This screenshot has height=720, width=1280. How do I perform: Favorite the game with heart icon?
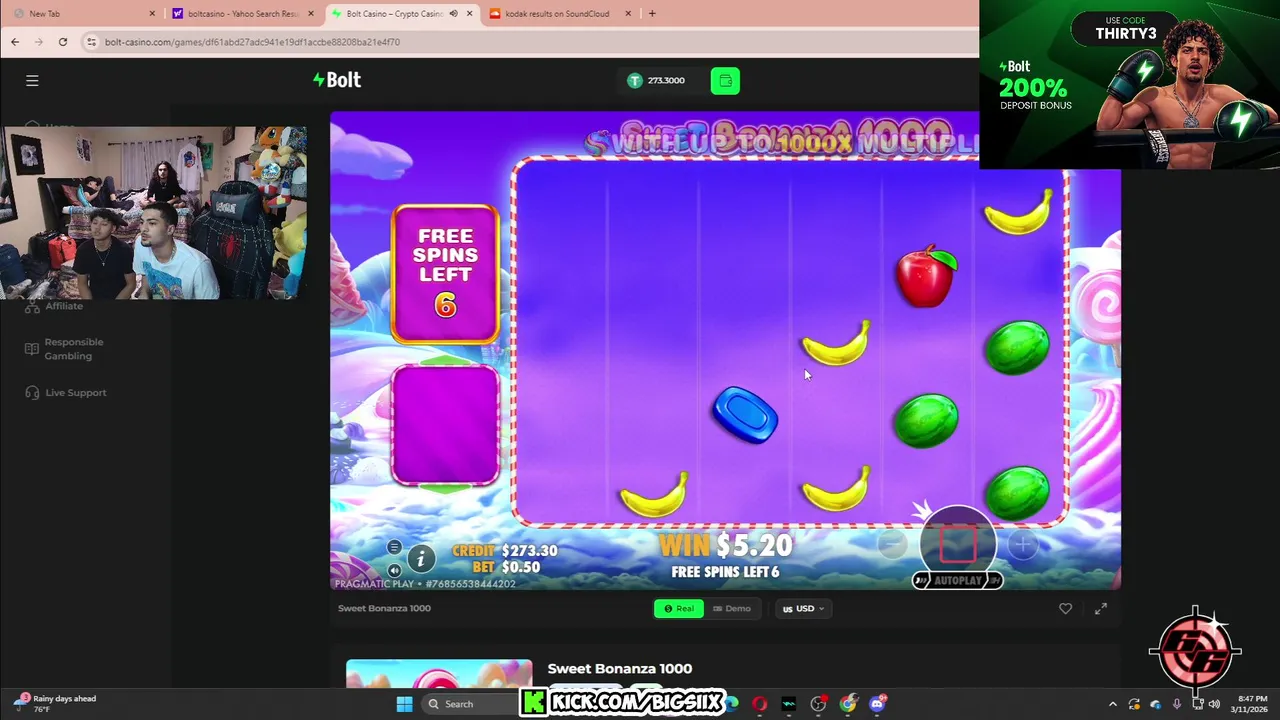pyautogui.click(x=1065, y=608)
